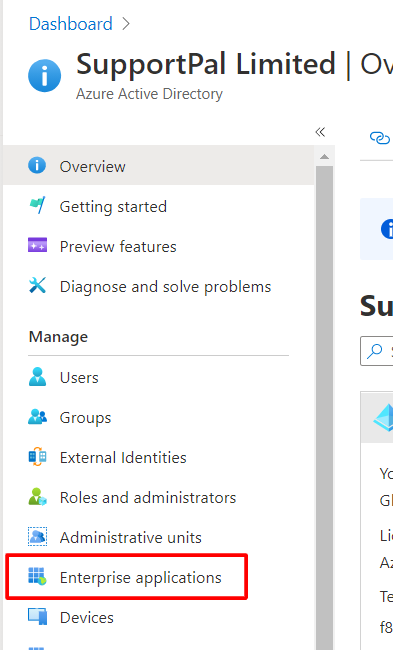The image size is (393, 650).
Task: Click the Administrative units icon
Action: (x=37, y=536)
